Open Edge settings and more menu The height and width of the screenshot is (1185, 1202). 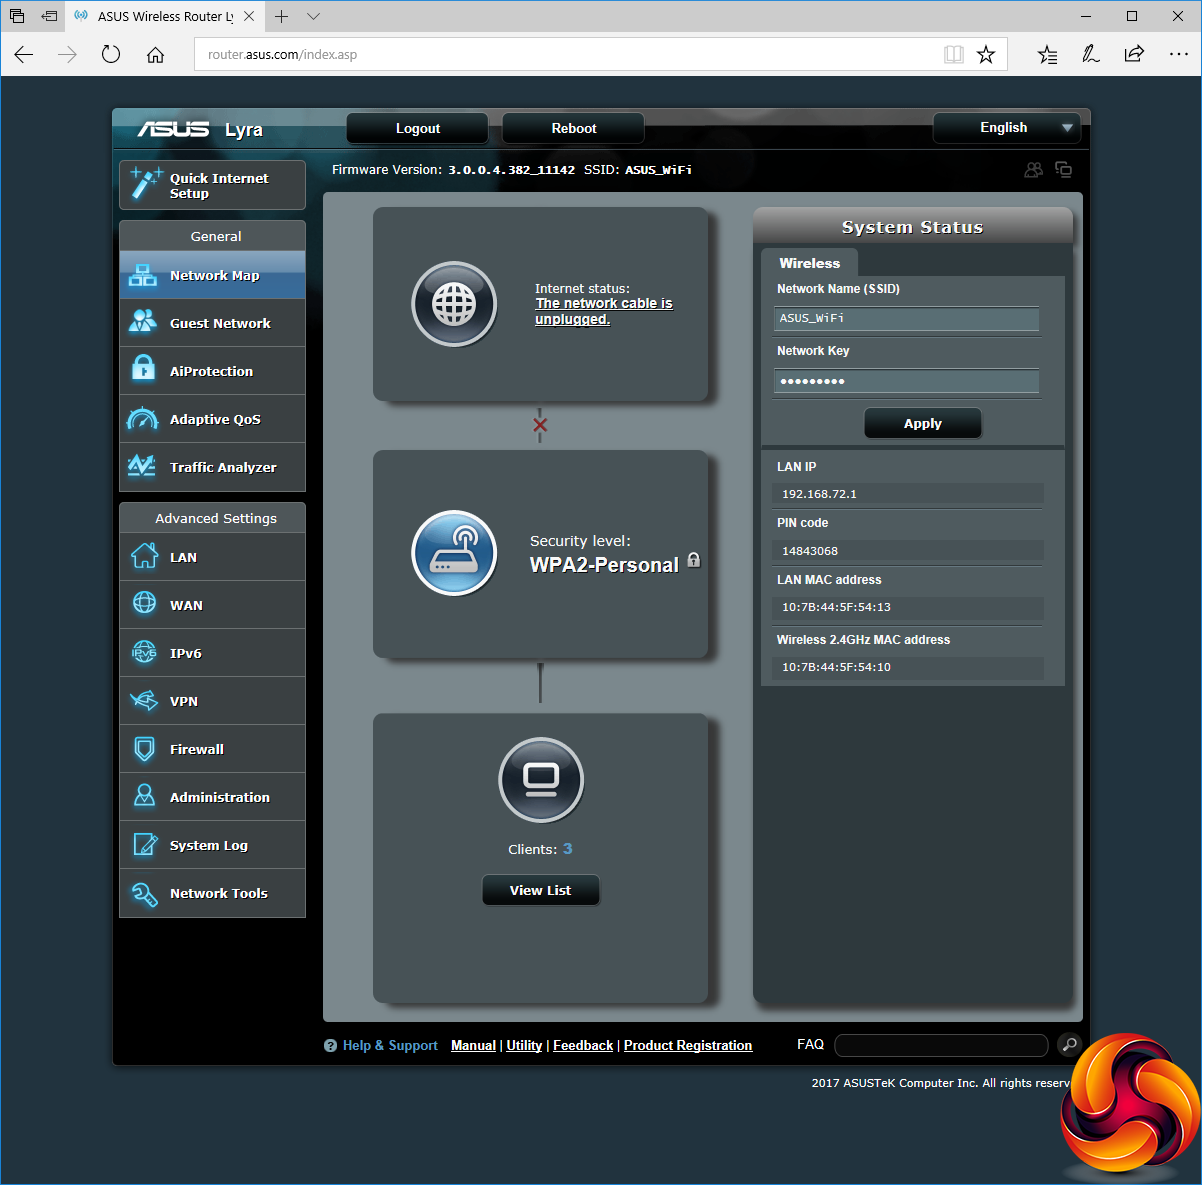[x=1178, y=54]
